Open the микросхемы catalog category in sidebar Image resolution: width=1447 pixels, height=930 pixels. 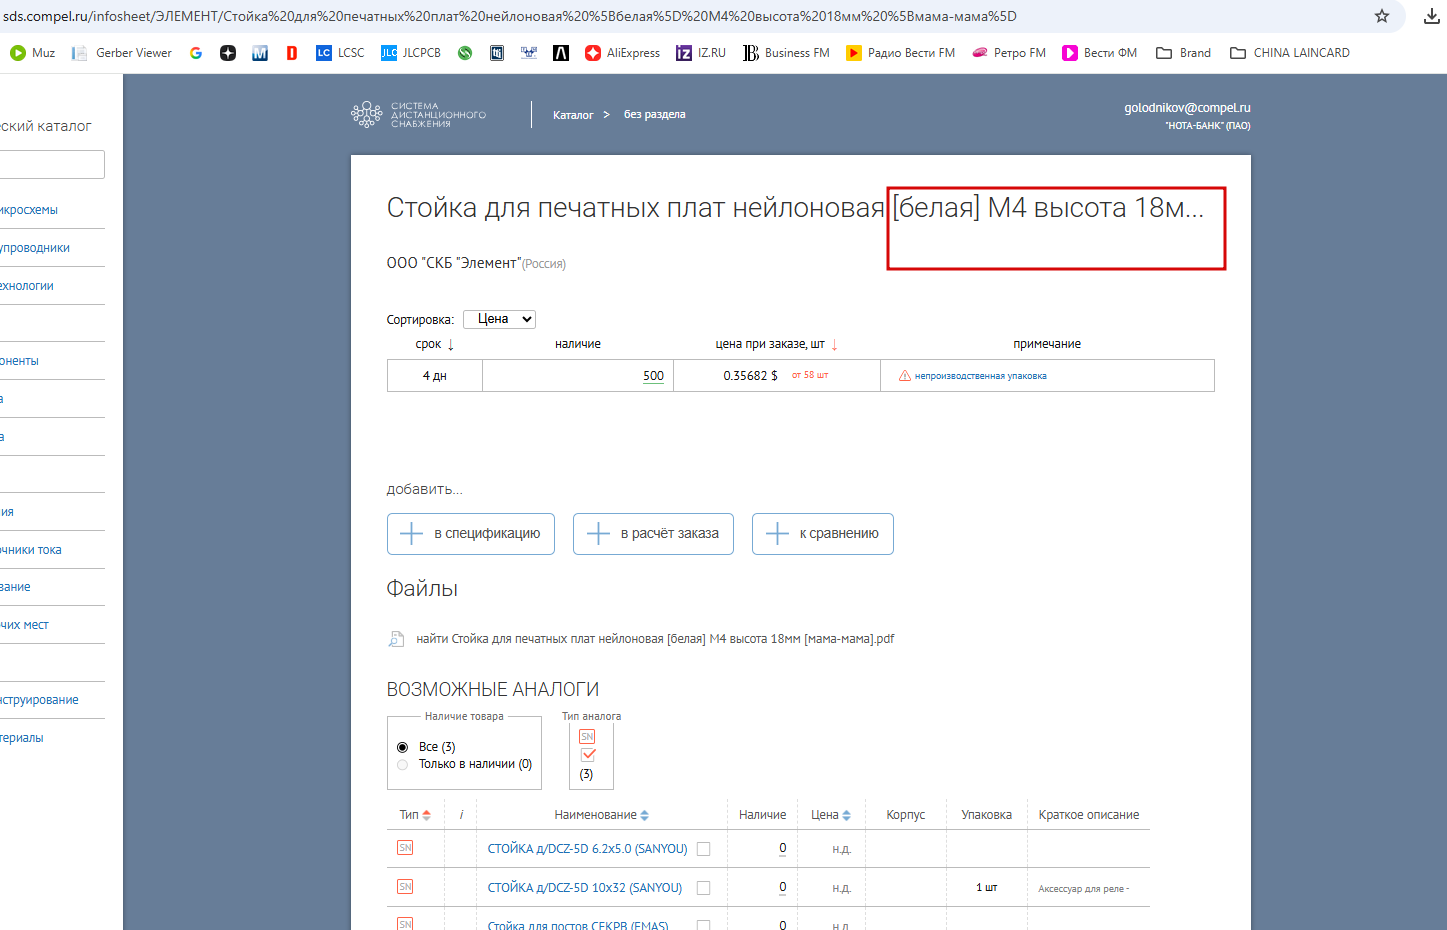coord(29,210)
